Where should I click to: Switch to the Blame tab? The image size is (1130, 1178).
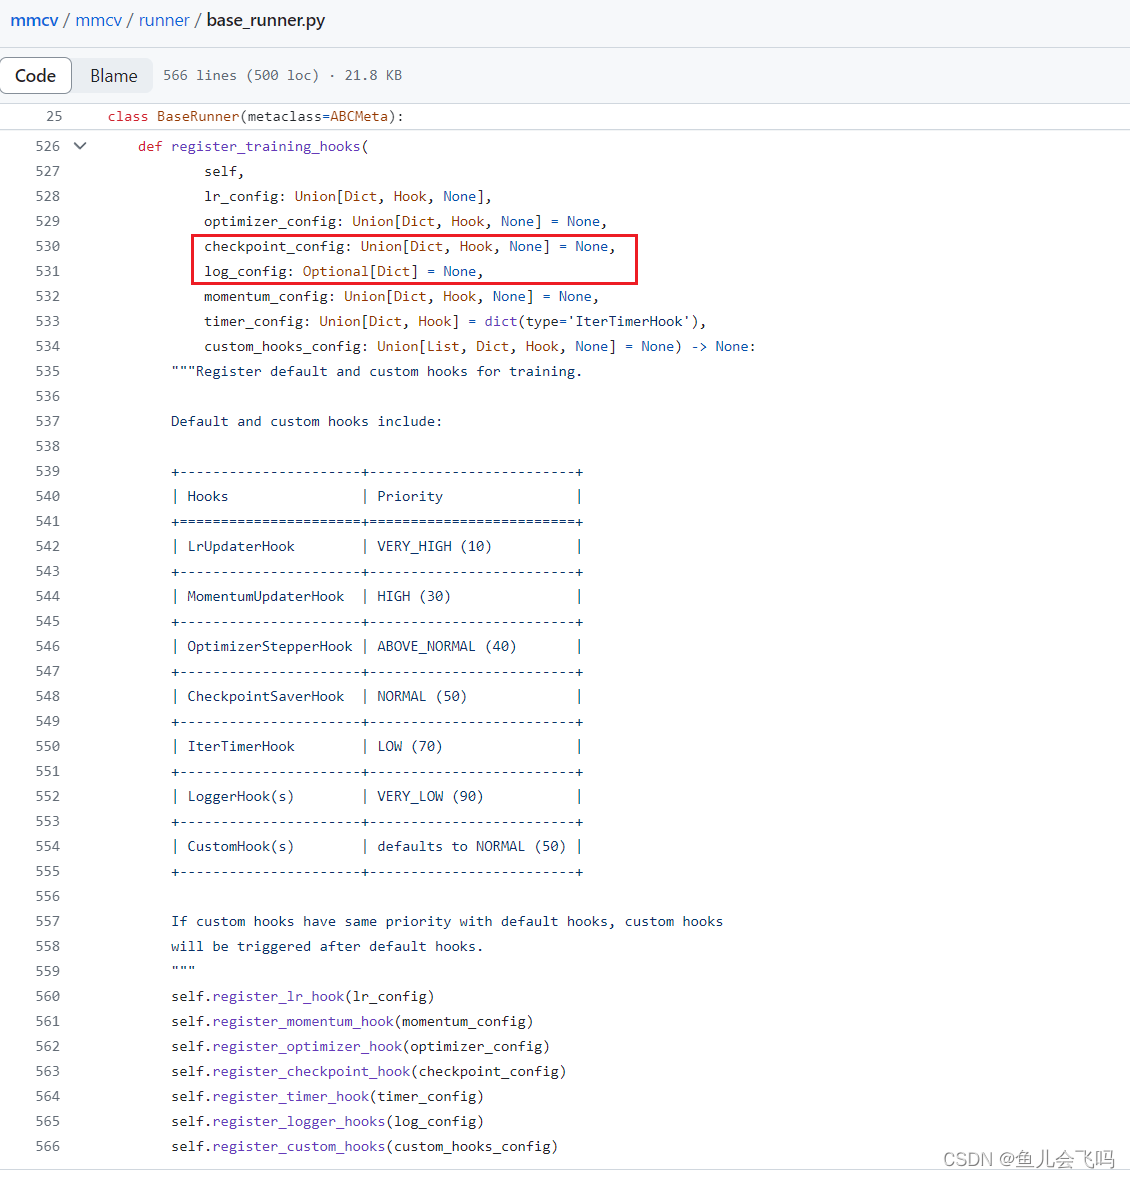[113, 75]
